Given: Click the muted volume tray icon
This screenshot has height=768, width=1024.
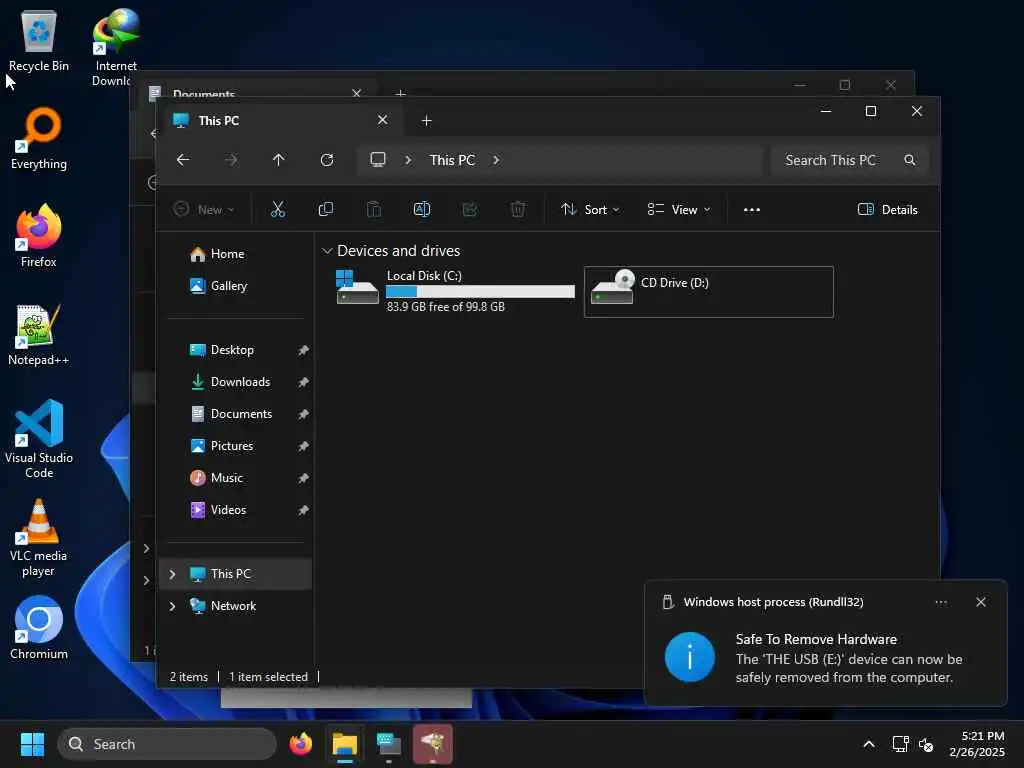Looking at the screenshot, I should click(926, 744).
